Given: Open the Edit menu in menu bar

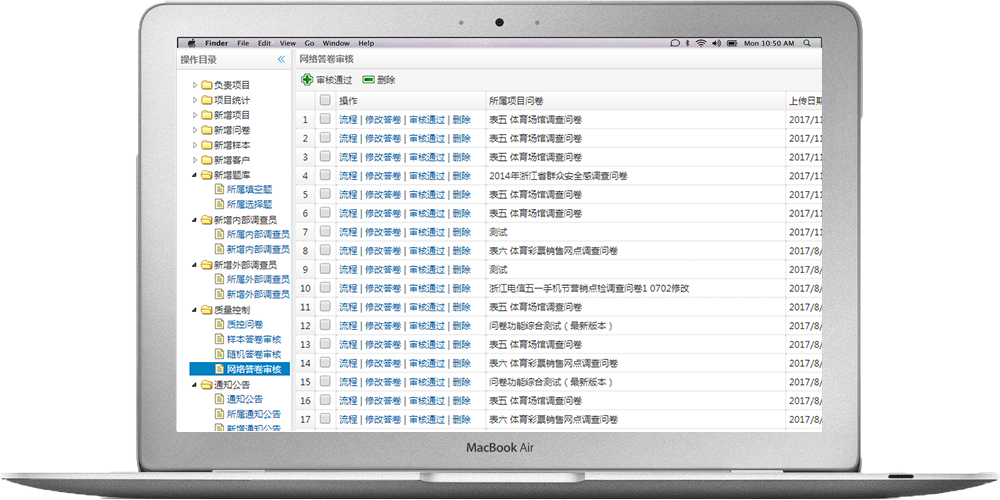Looking at the screenshot, I should [264, 43].
